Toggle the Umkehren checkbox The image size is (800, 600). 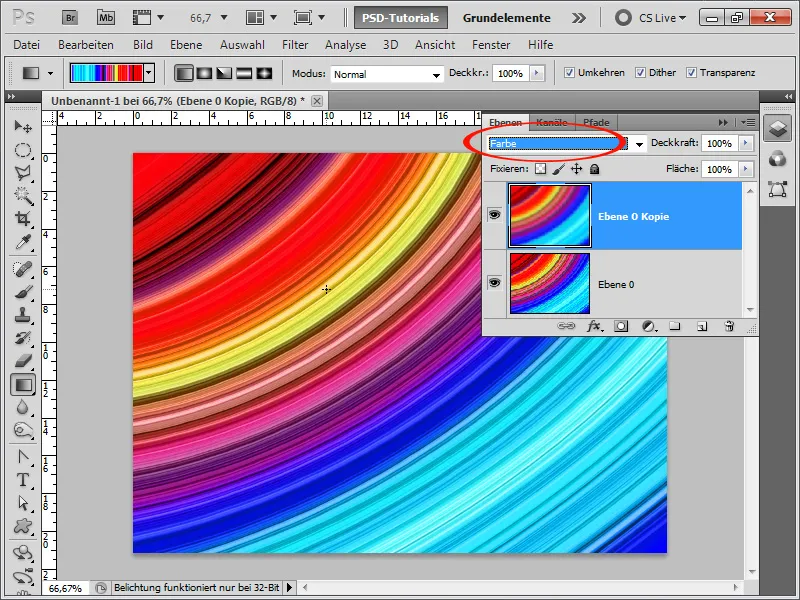569,73
